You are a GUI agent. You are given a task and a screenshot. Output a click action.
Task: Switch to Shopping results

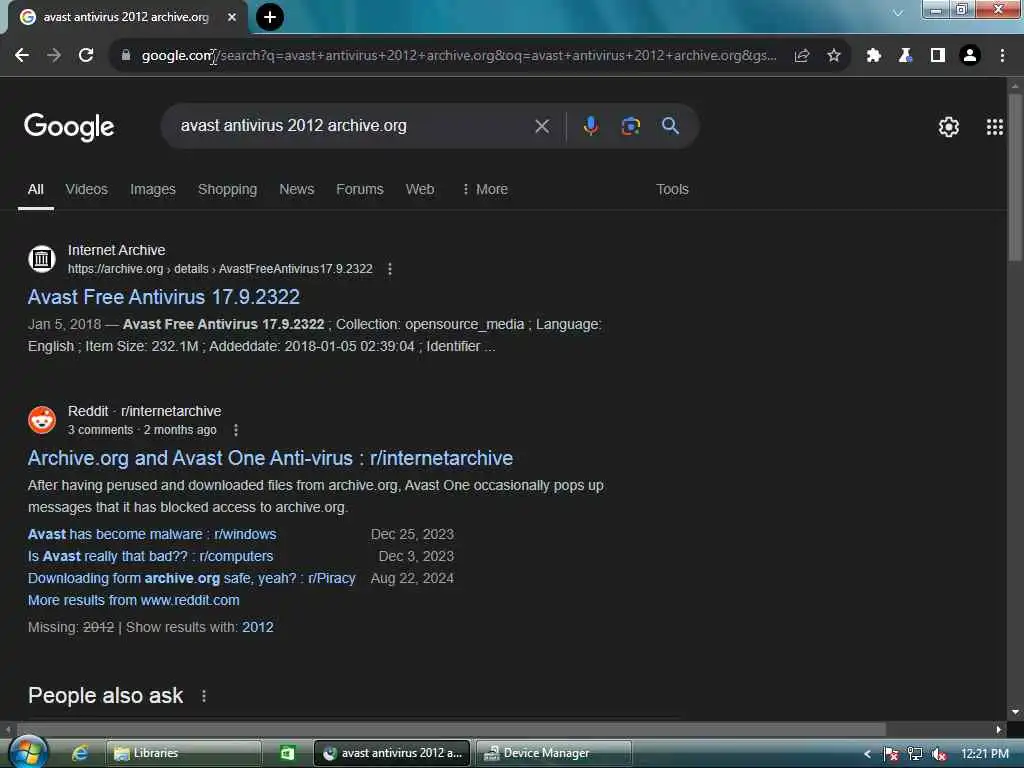pyautogui.click(x=227, y=189)
